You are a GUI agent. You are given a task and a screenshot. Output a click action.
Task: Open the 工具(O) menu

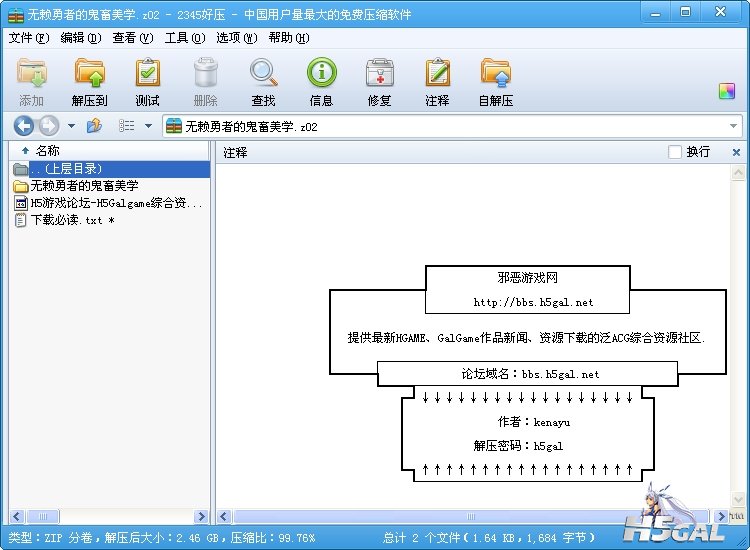click(x=185, y=38)
